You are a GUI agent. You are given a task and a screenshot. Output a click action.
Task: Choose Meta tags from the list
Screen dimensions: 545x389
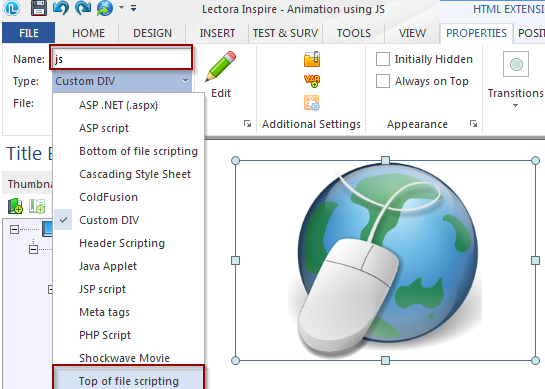click(128, 312)
